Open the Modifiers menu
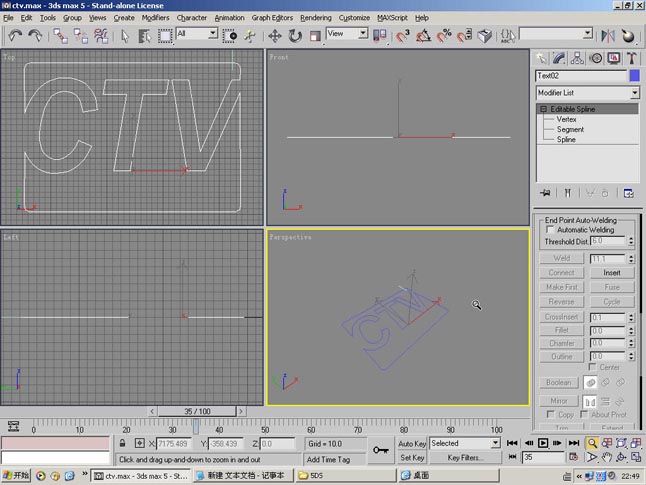646x485 pixels. coord(155,18)
